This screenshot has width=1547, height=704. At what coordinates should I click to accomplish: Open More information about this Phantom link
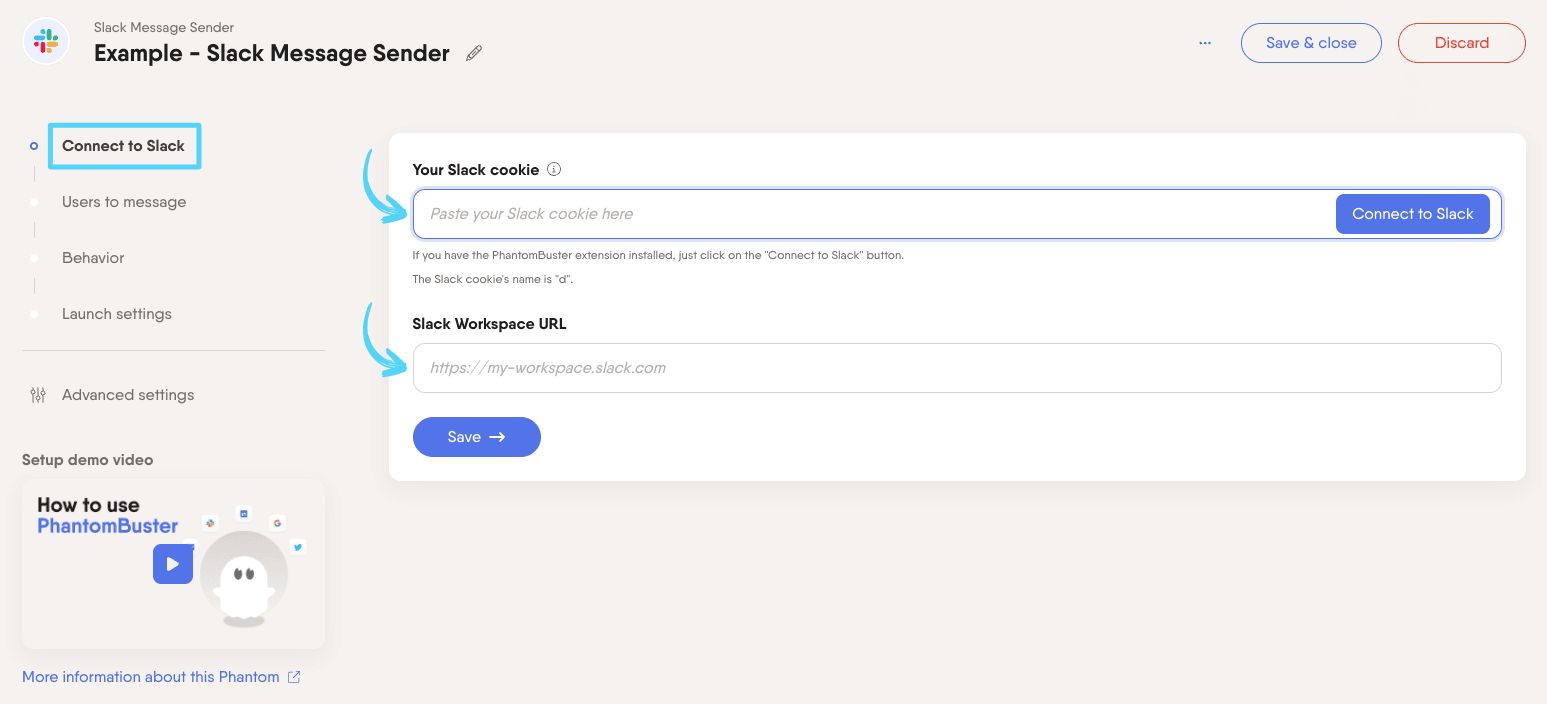coord(151,677)
